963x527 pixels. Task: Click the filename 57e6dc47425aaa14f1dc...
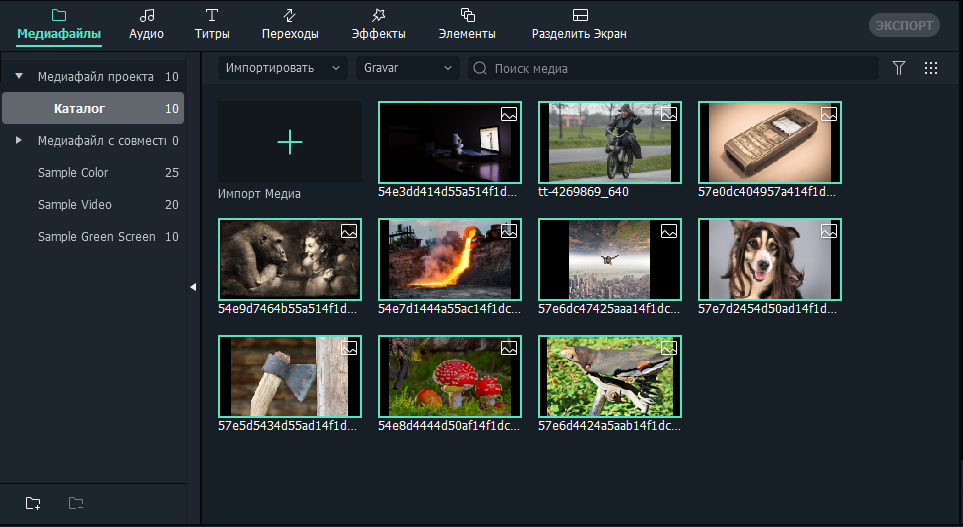pos(609,308)
